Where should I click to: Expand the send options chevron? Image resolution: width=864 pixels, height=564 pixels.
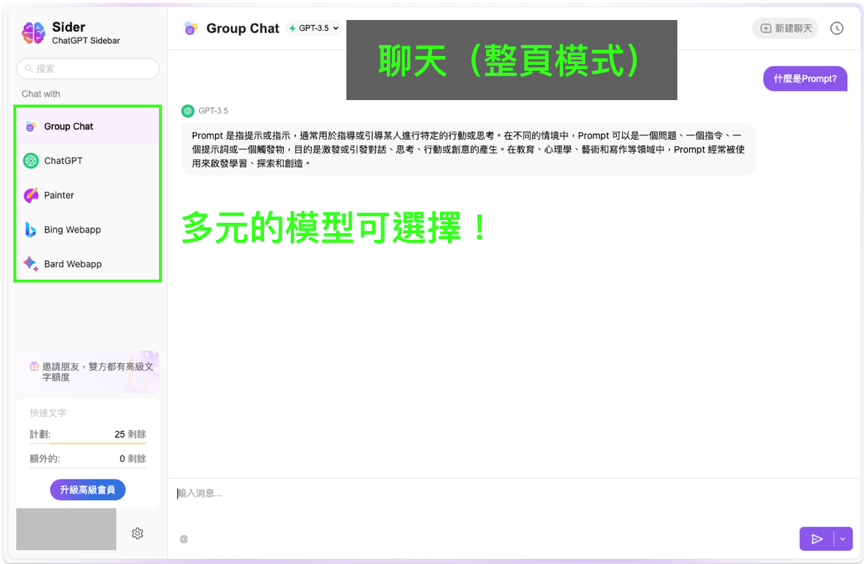pyautogui.click(x=843, y=539)
